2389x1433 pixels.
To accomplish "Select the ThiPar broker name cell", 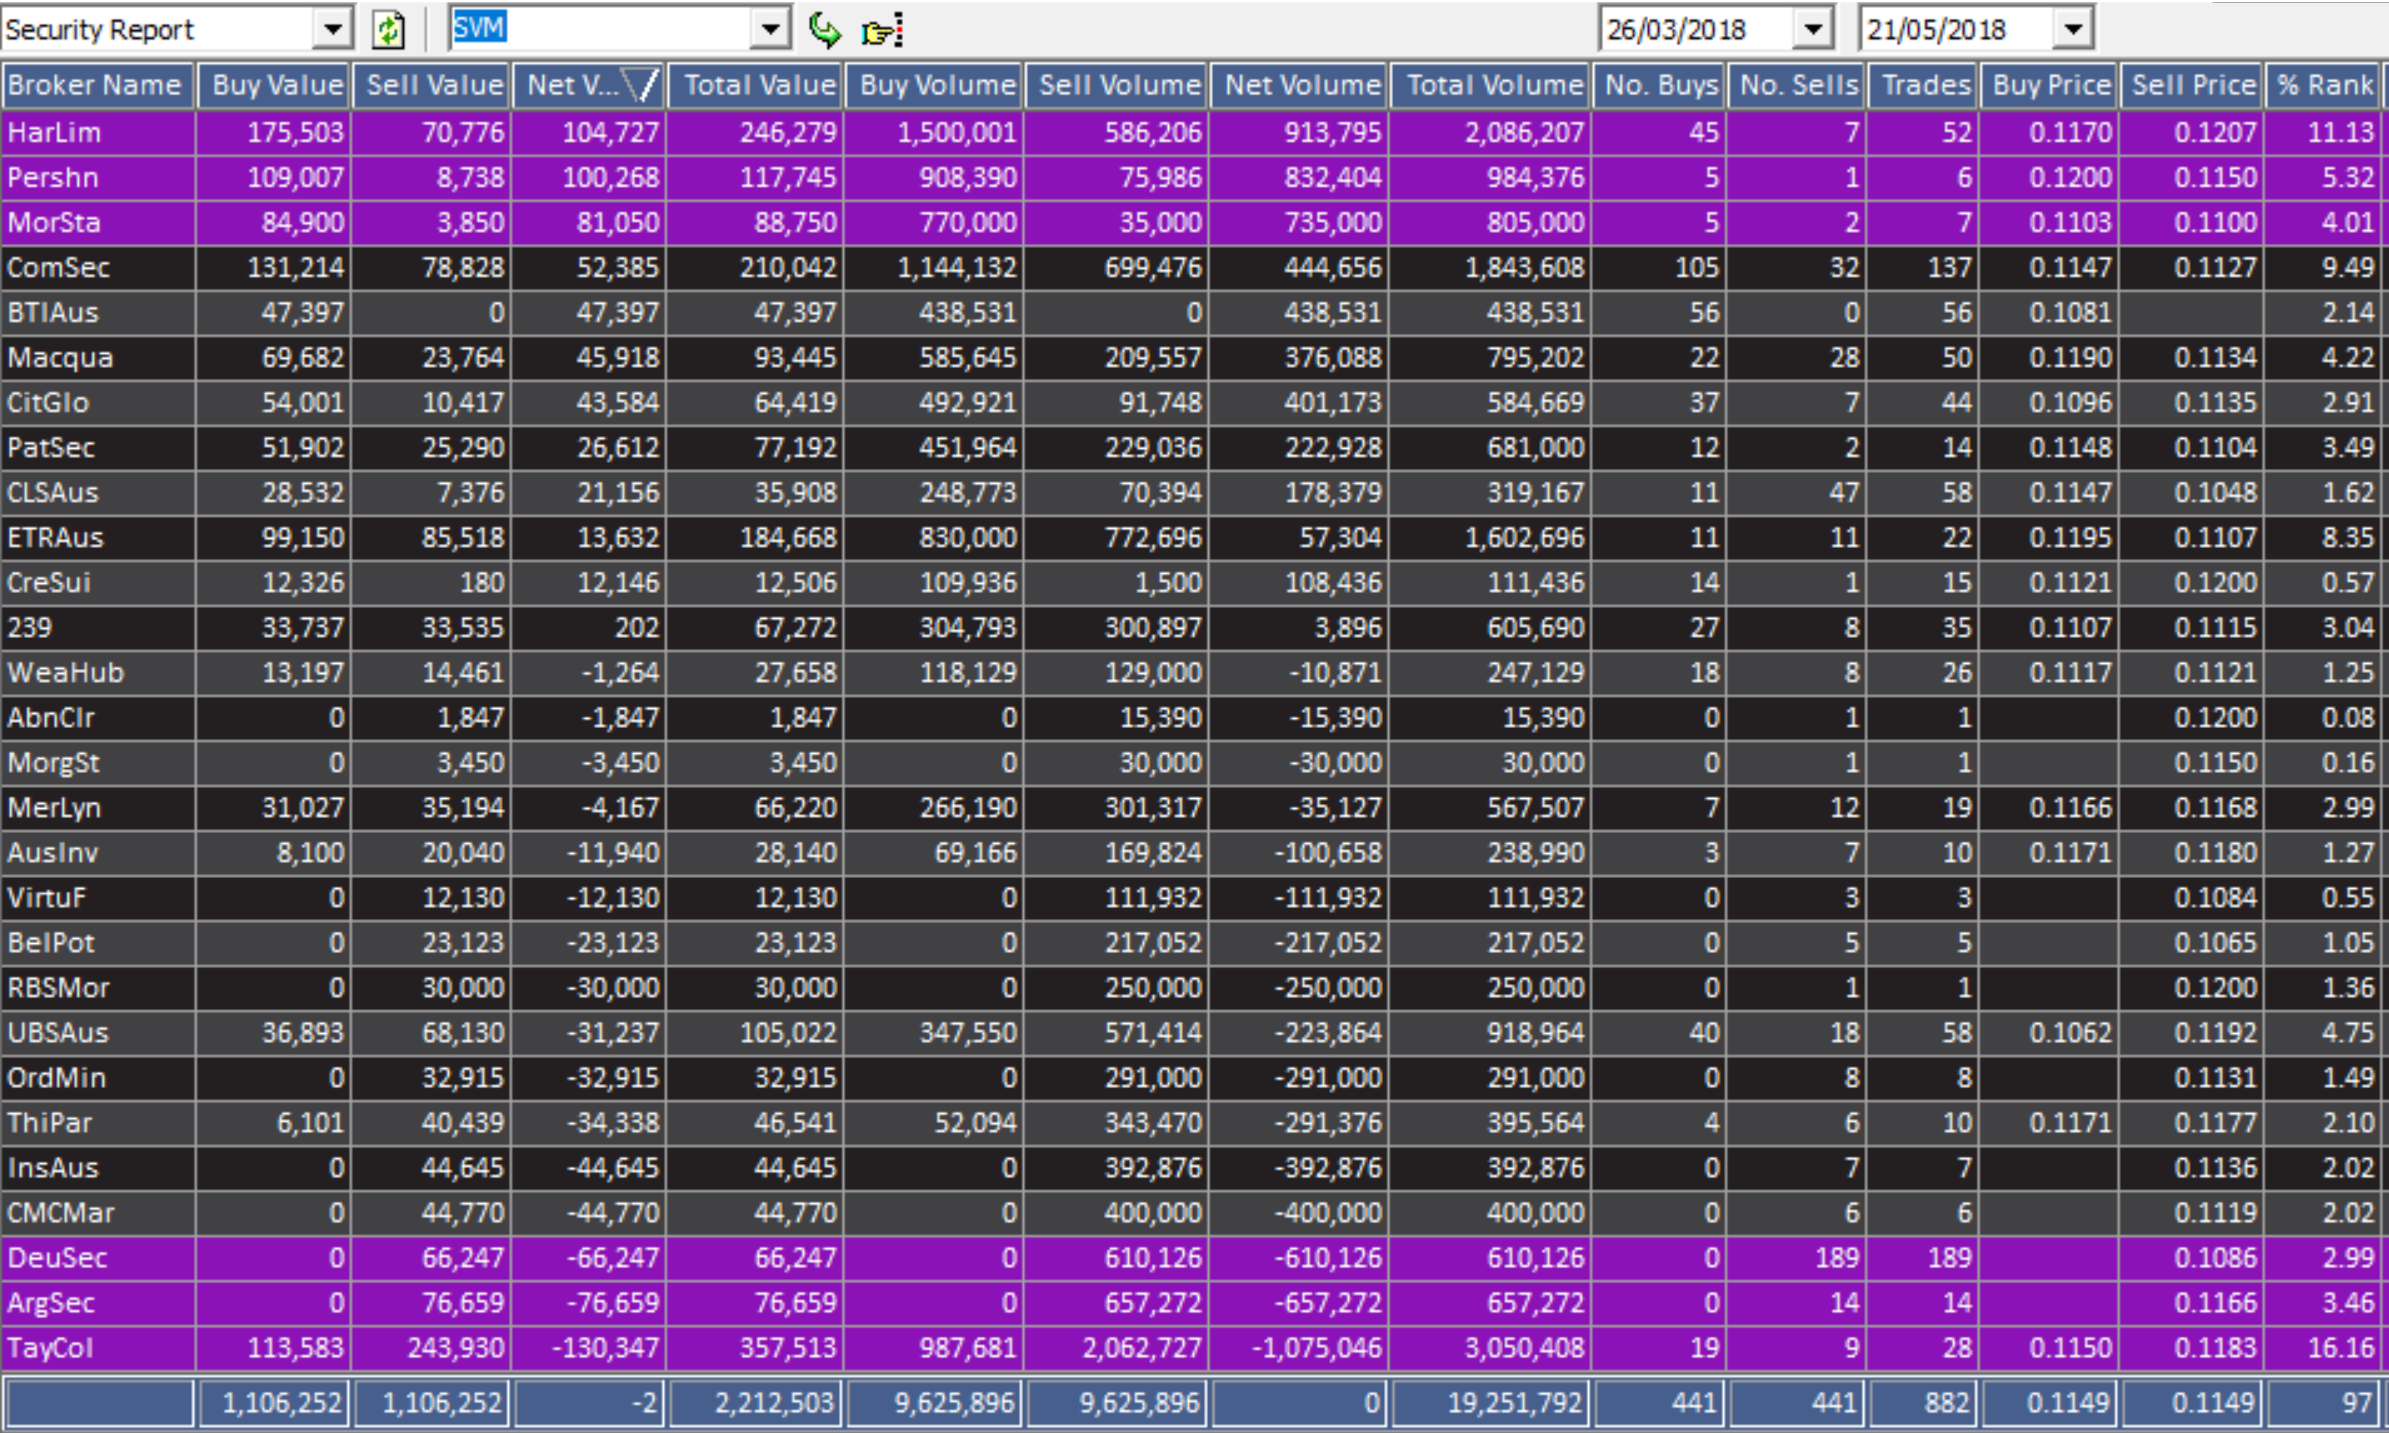I will (98, 1122).
